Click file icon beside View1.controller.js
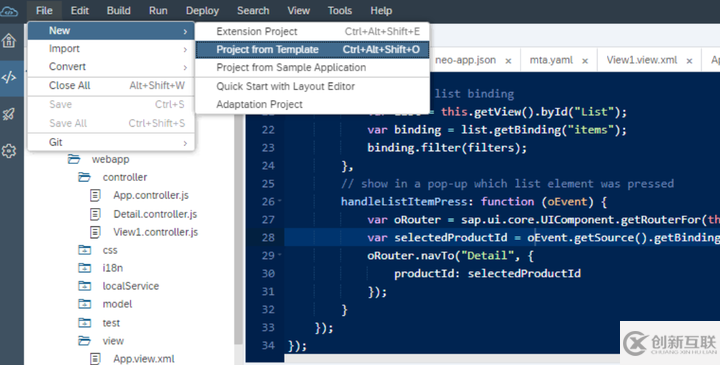This screenshot has width=720, height=365. coord(95,232)
